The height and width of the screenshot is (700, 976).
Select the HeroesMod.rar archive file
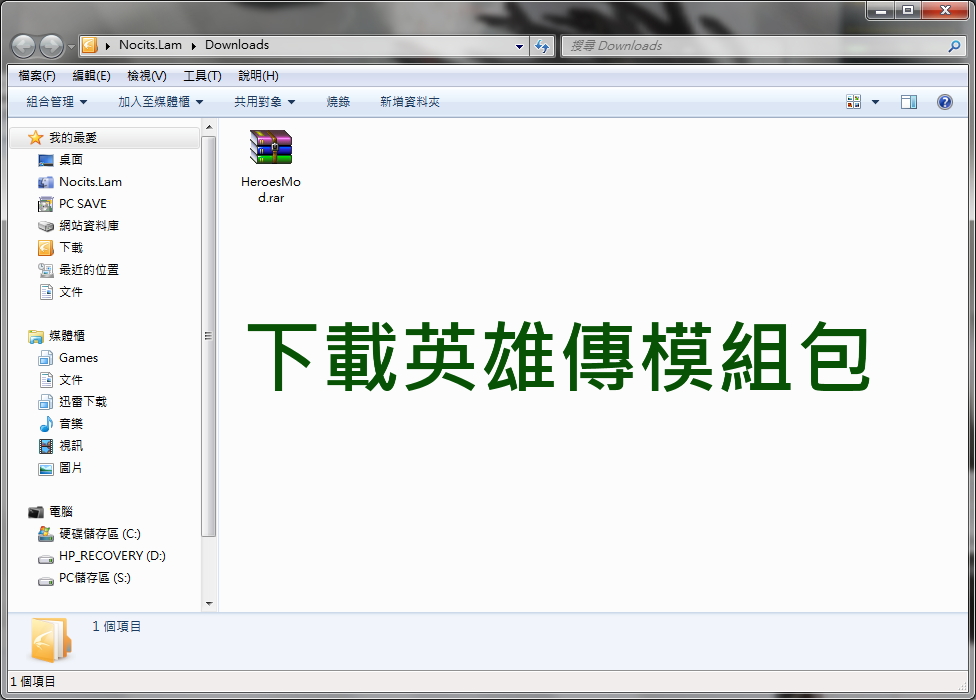click(271, 166)
